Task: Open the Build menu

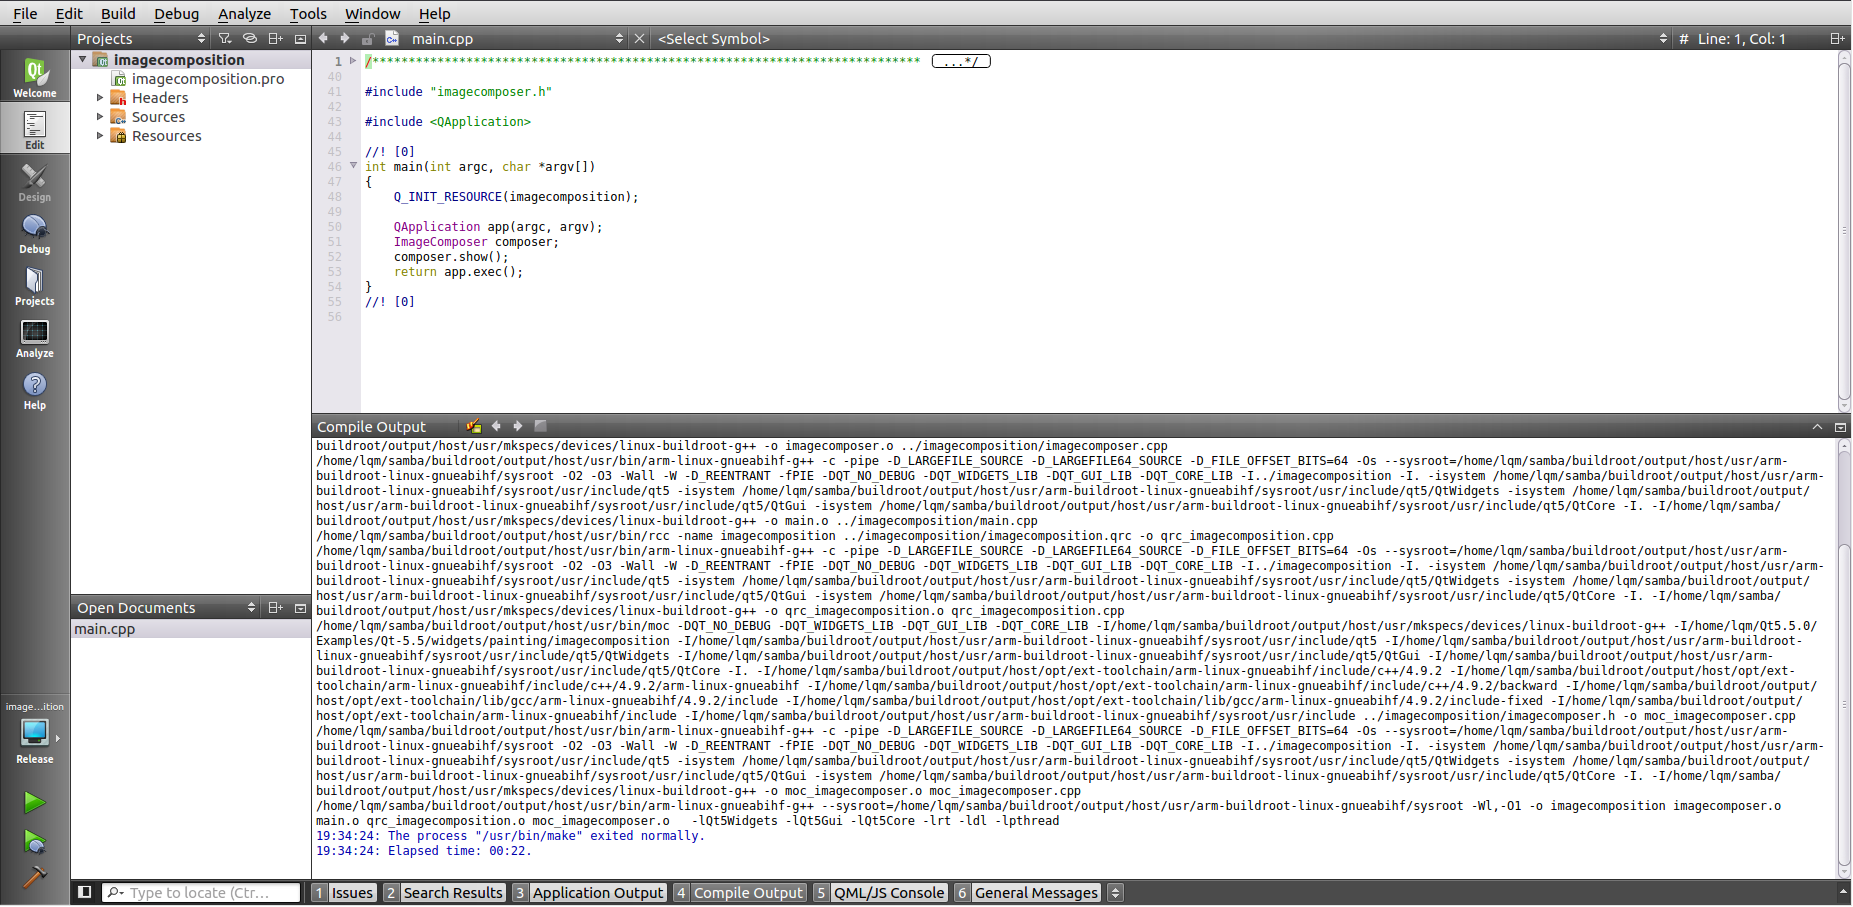Action: tap(118, 13)
